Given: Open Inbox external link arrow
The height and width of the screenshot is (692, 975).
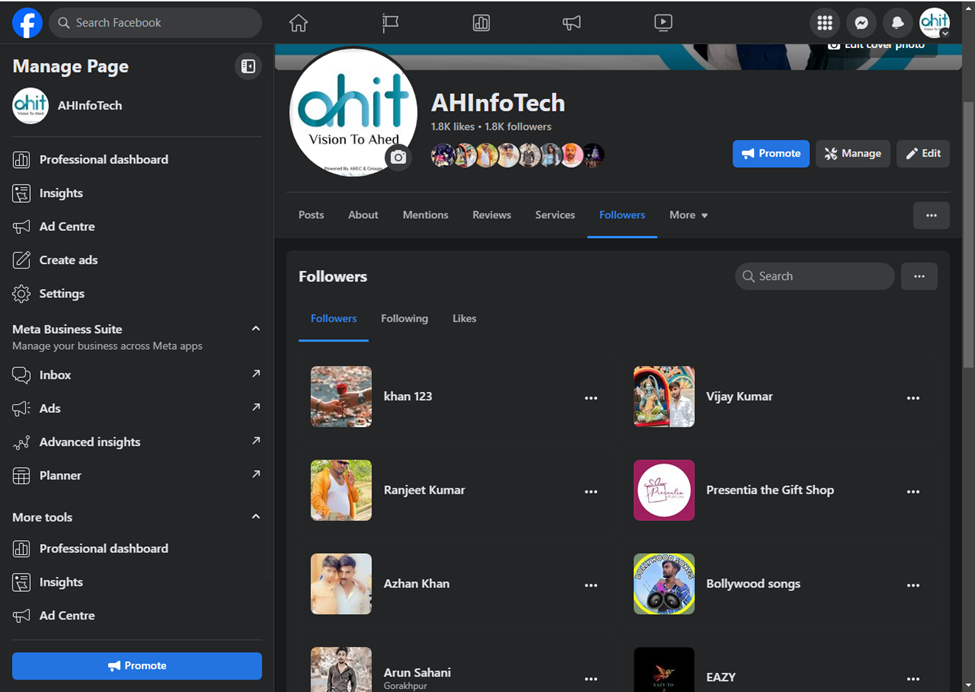Looking at the screenshot, I should (256, 374).
